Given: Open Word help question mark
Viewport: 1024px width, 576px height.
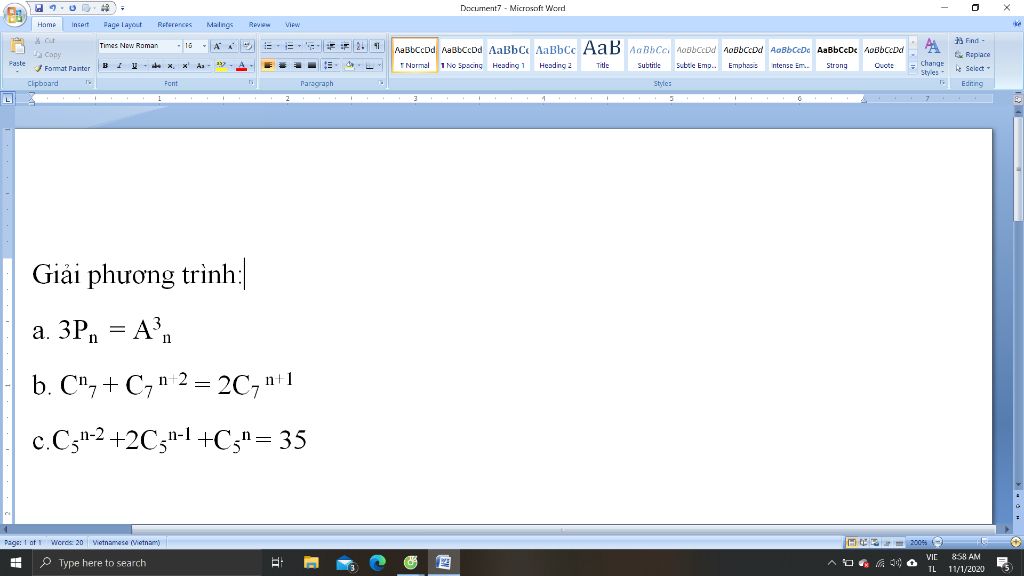Looking at the screenshot, I should 1017,24.
